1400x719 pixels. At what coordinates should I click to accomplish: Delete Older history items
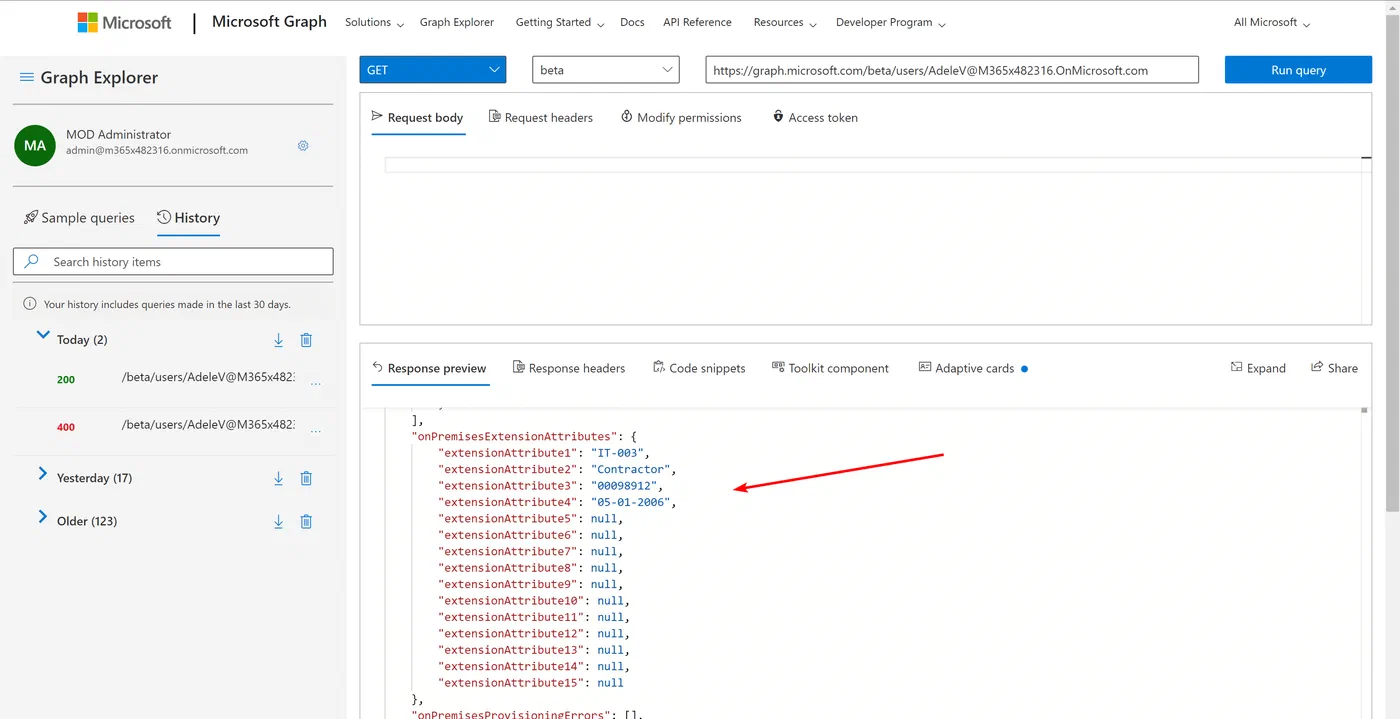click(x=307, y=521)
